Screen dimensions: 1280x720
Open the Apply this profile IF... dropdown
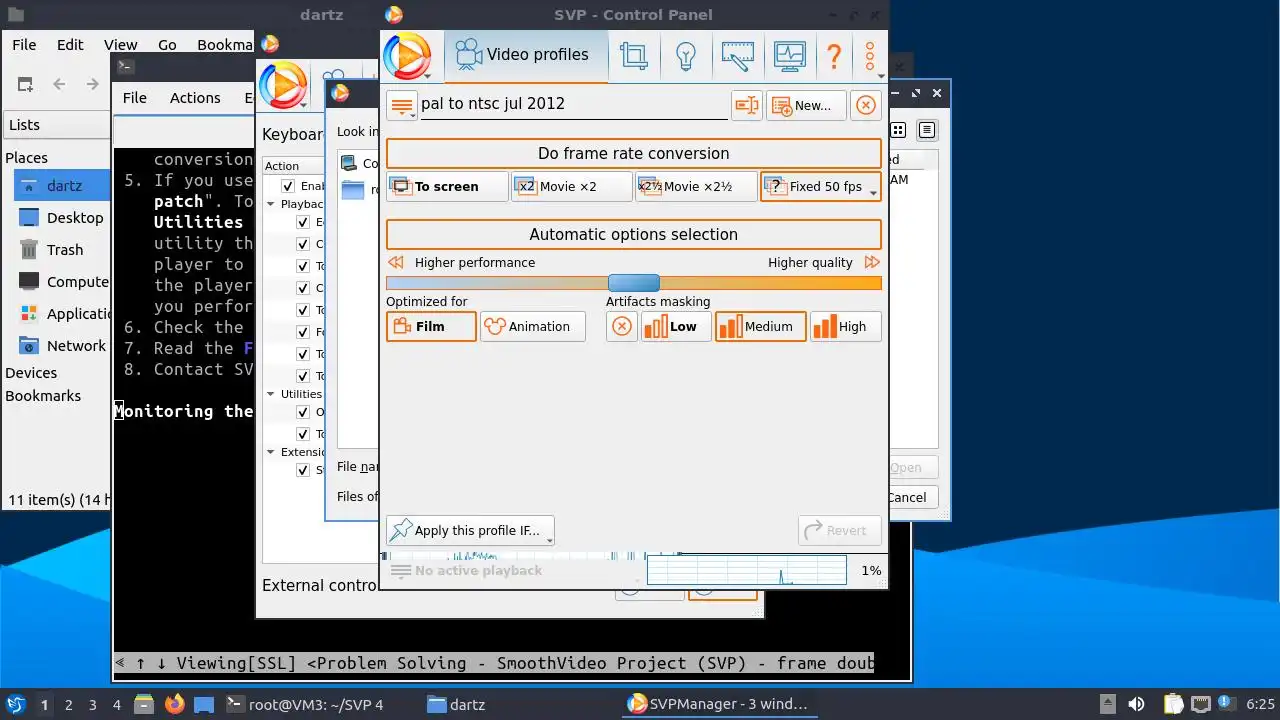[x=470, y=531]
